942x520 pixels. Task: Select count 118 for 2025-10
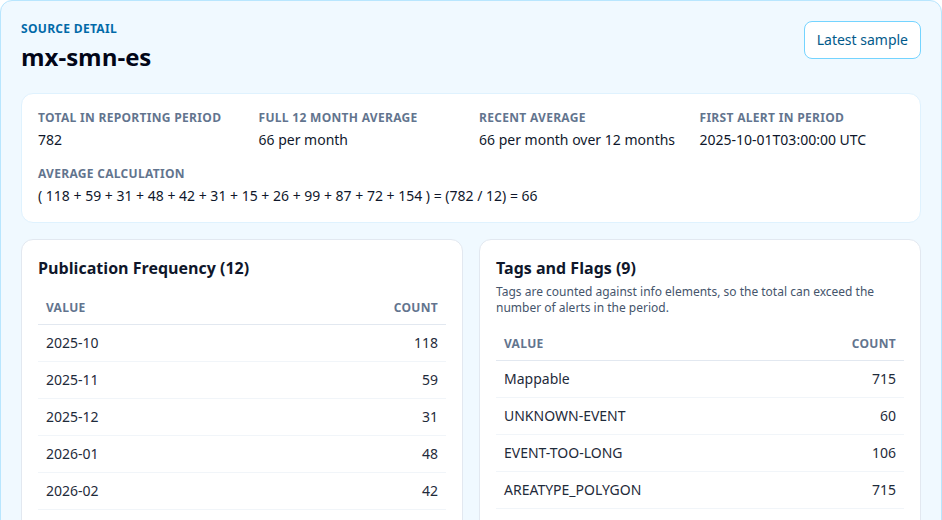click(x=426, y=343)
